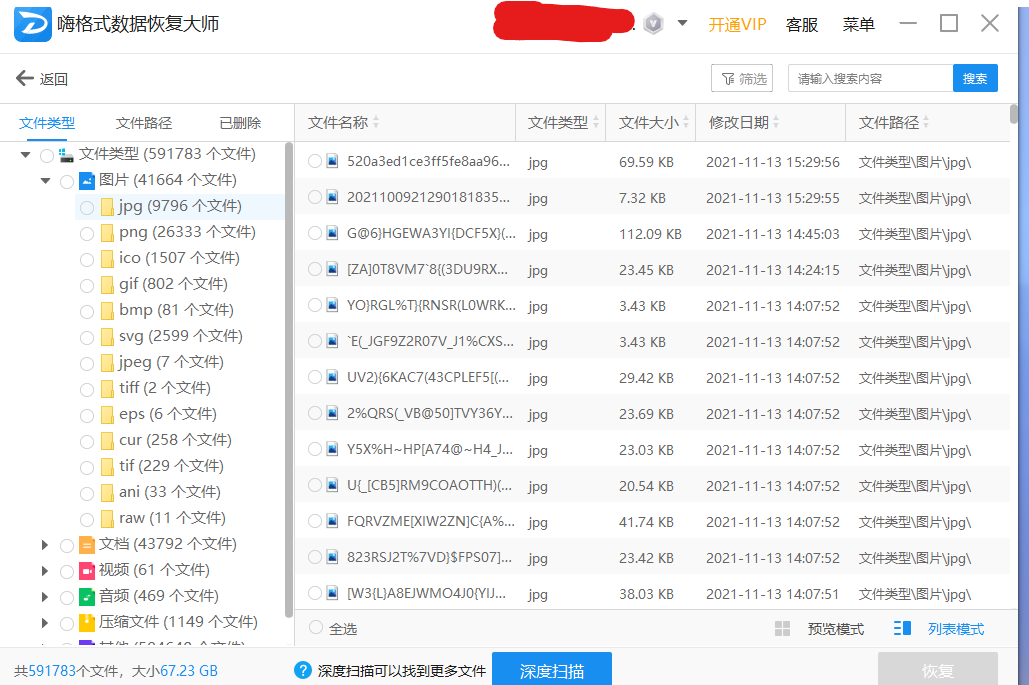Click the list mode icon
1029x685 pixels.
click(902, 629)
